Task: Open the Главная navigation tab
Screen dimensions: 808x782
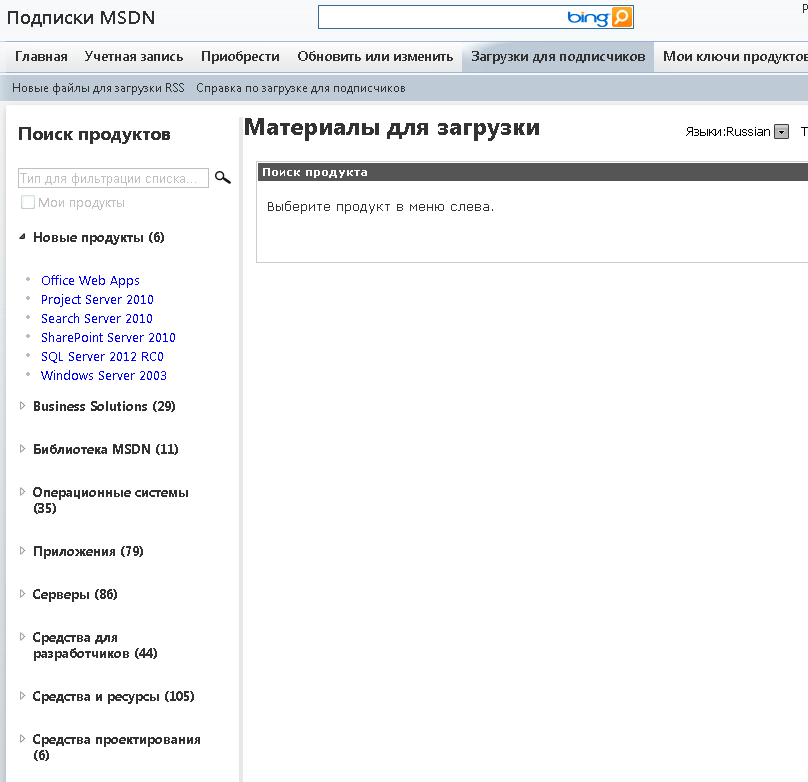Action: click(41, 57)
